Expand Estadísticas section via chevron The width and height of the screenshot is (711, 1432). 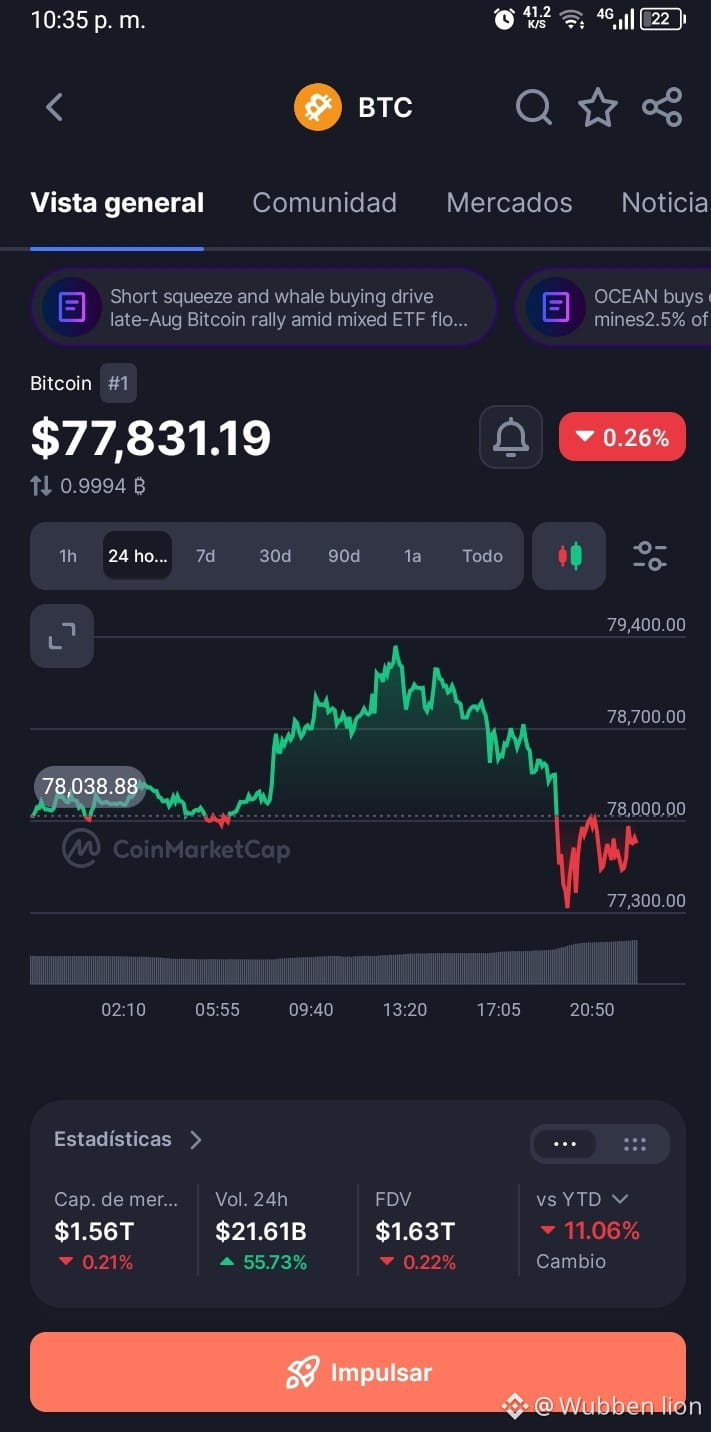tap(196, 1140)
